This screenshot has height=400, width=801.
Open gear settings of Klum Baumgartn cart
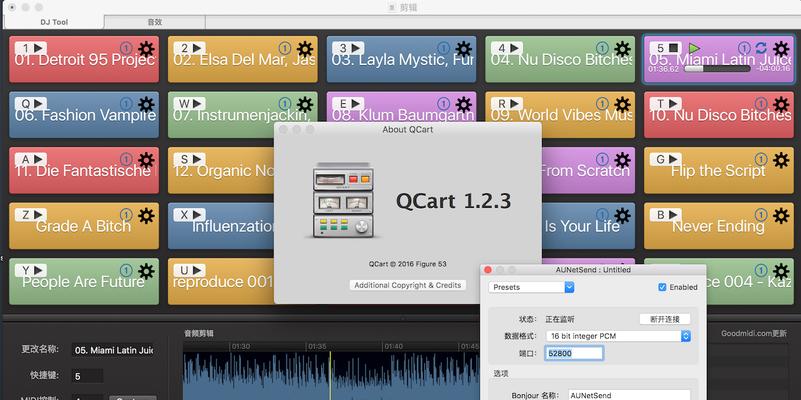pos(463,105)
